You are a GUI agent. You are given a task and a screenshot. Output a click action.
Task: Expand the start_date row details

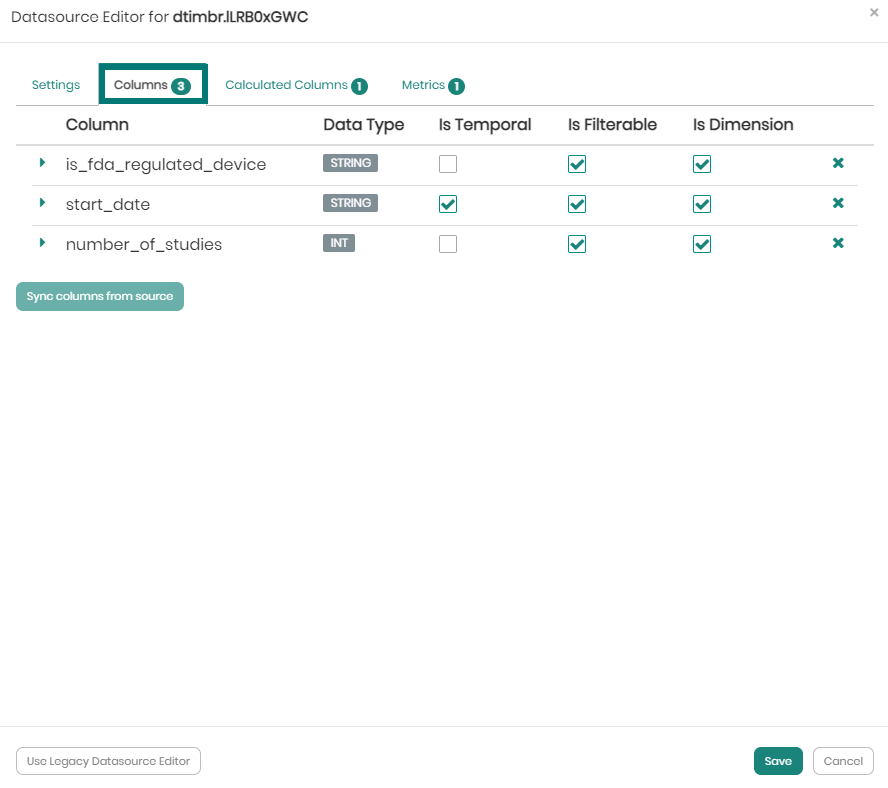click(x=42, y=202)
